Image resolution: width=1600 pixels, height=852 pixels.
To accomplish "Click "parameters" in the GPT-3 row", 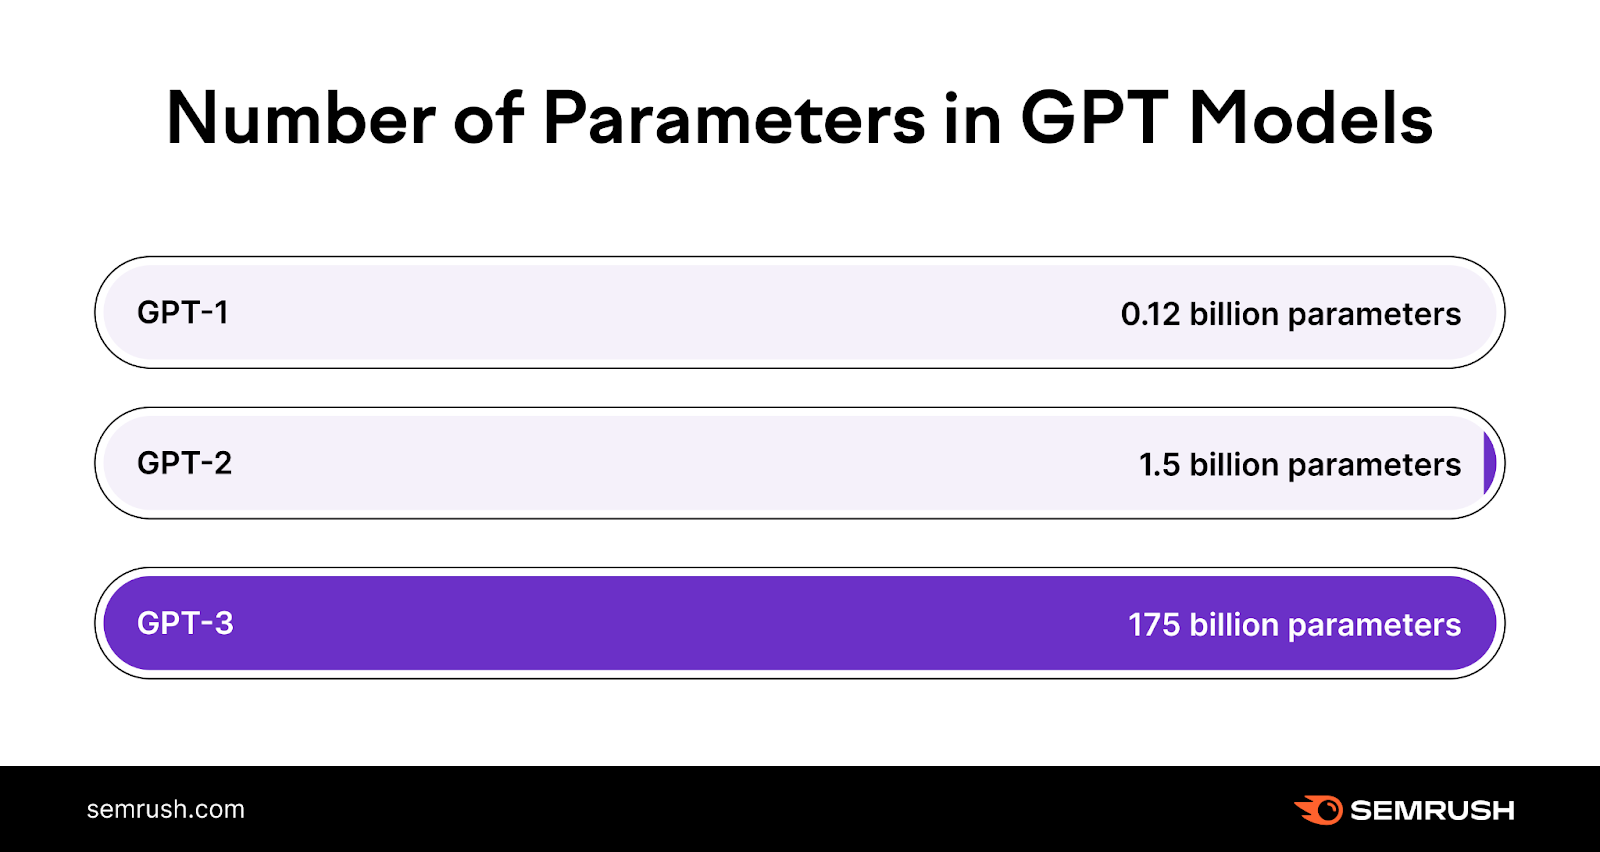I will (1374, 626).
